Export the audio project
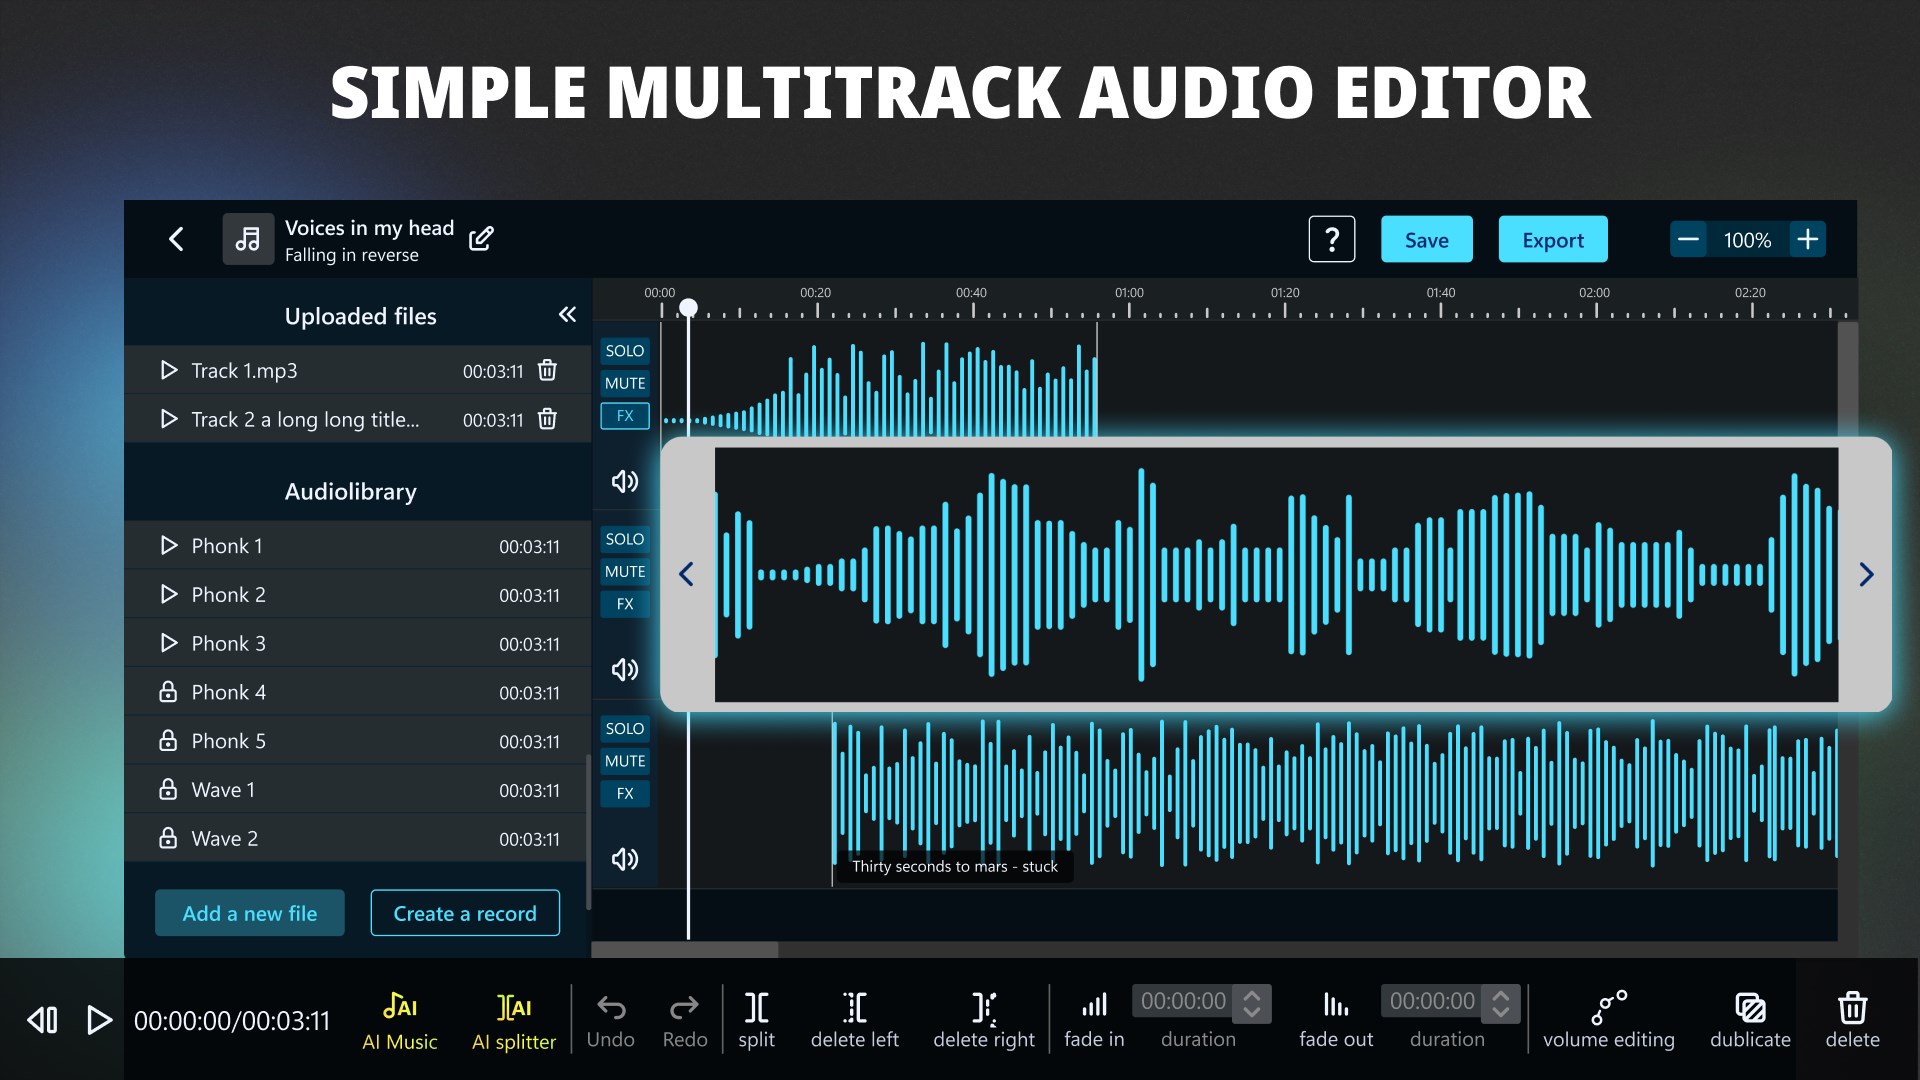The width and height of the screenshot is (1920, 1080). 1552,239
